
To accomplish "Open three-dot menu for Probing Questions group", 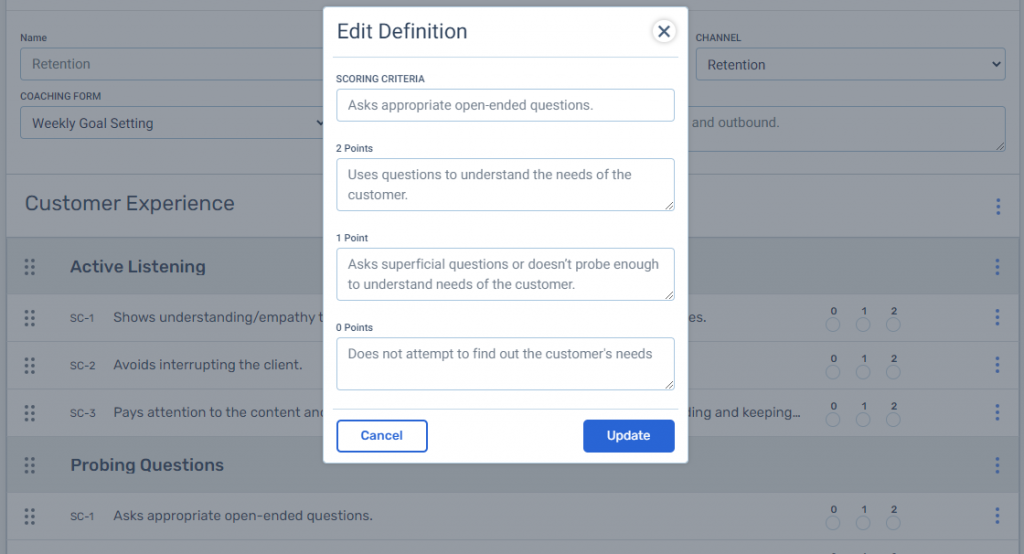I will [997, 465].
